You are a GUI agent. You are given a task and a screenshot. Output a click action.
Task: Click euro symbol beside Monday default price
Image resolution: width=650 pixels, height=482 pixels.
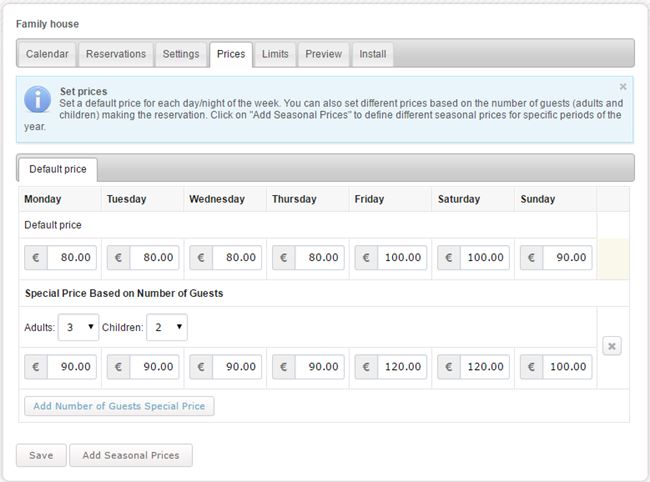coord(35,257)
